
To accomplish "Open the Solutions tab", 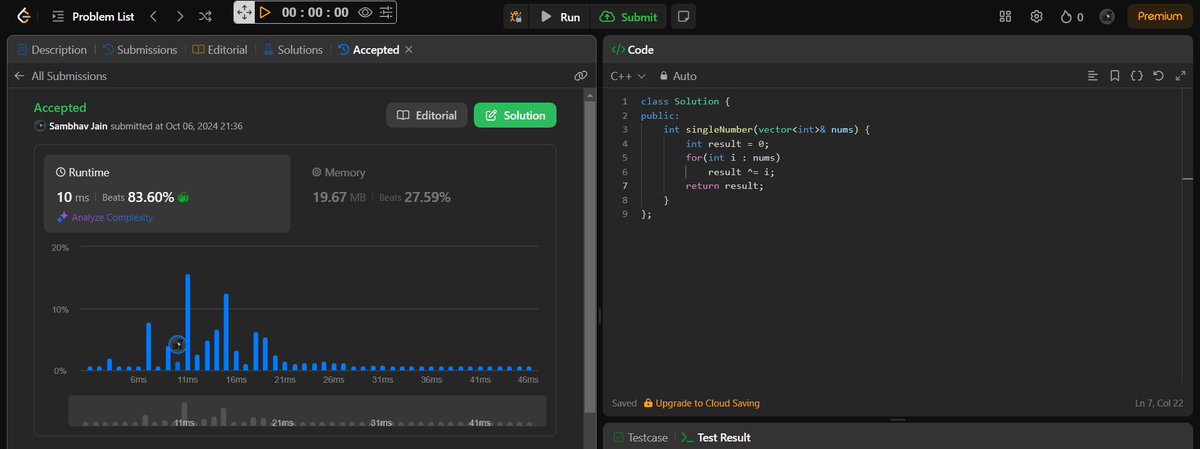I will (293, 49).
